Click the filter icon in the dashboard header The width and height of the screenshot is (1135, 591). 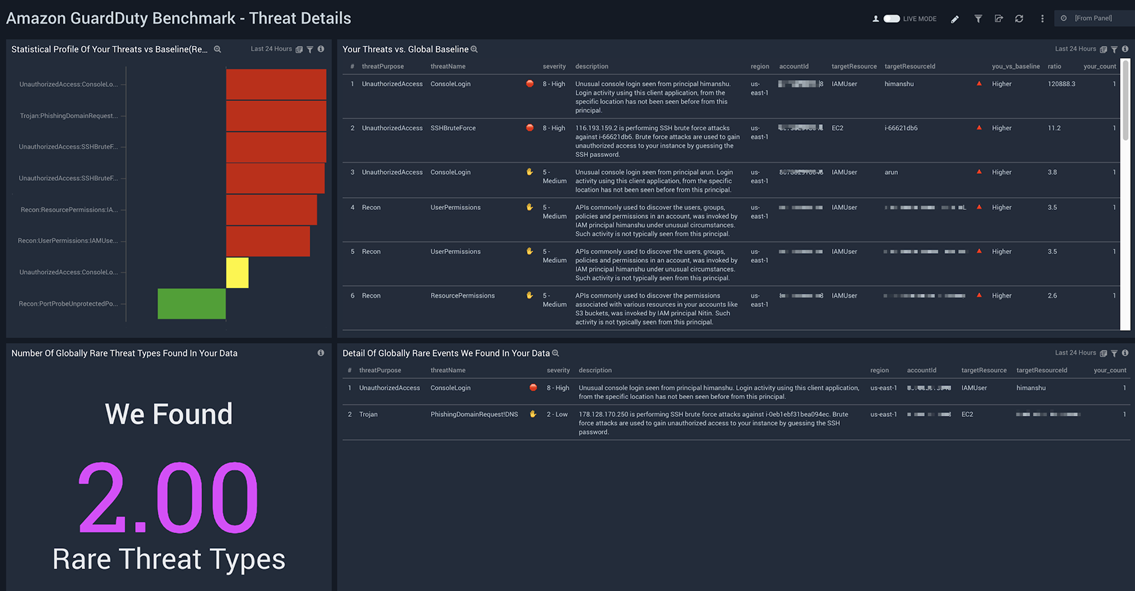tap(978, 18)
